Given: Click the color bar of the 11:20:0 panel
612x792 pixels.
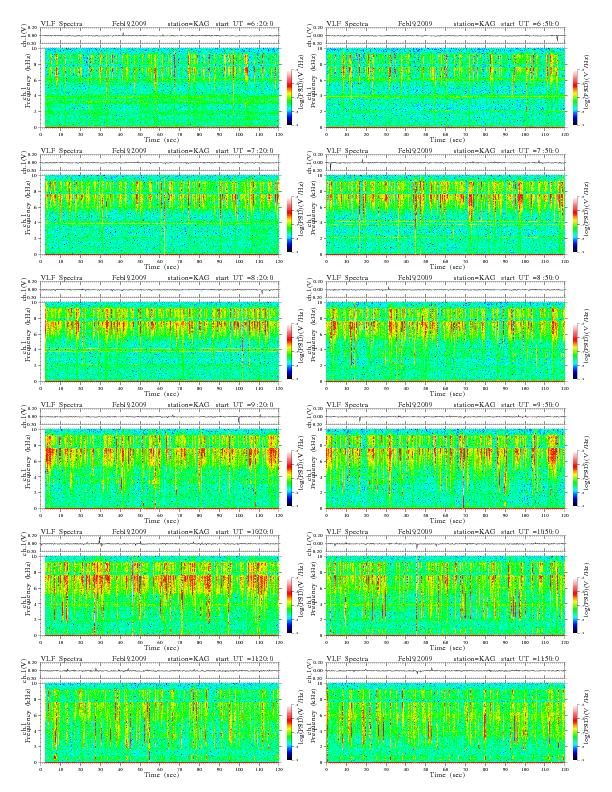Looking at the screenshot, I should tap(289, 732).
